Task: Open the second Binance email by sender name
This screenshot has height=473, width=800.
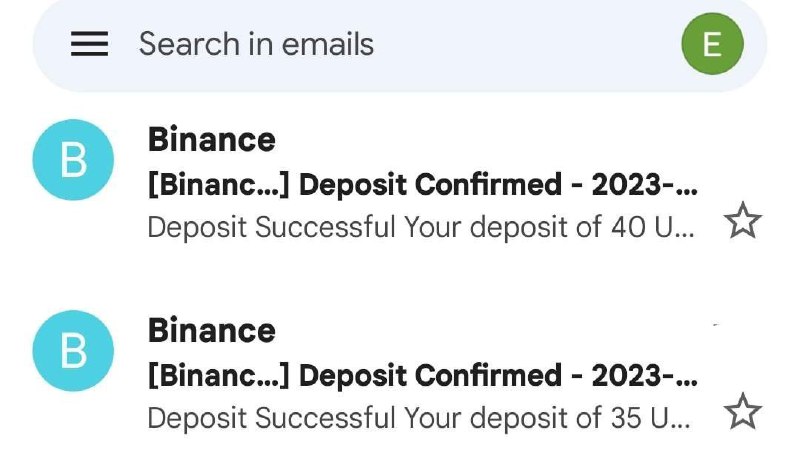Action: coord(211,330)
